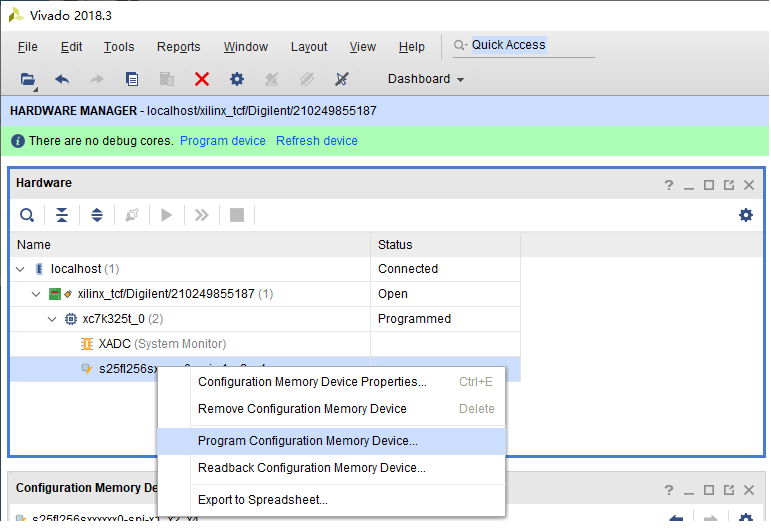Screen dimensions: 771x530
Task: Click the Redo arrow icon
Action: [x=97, y=79]
